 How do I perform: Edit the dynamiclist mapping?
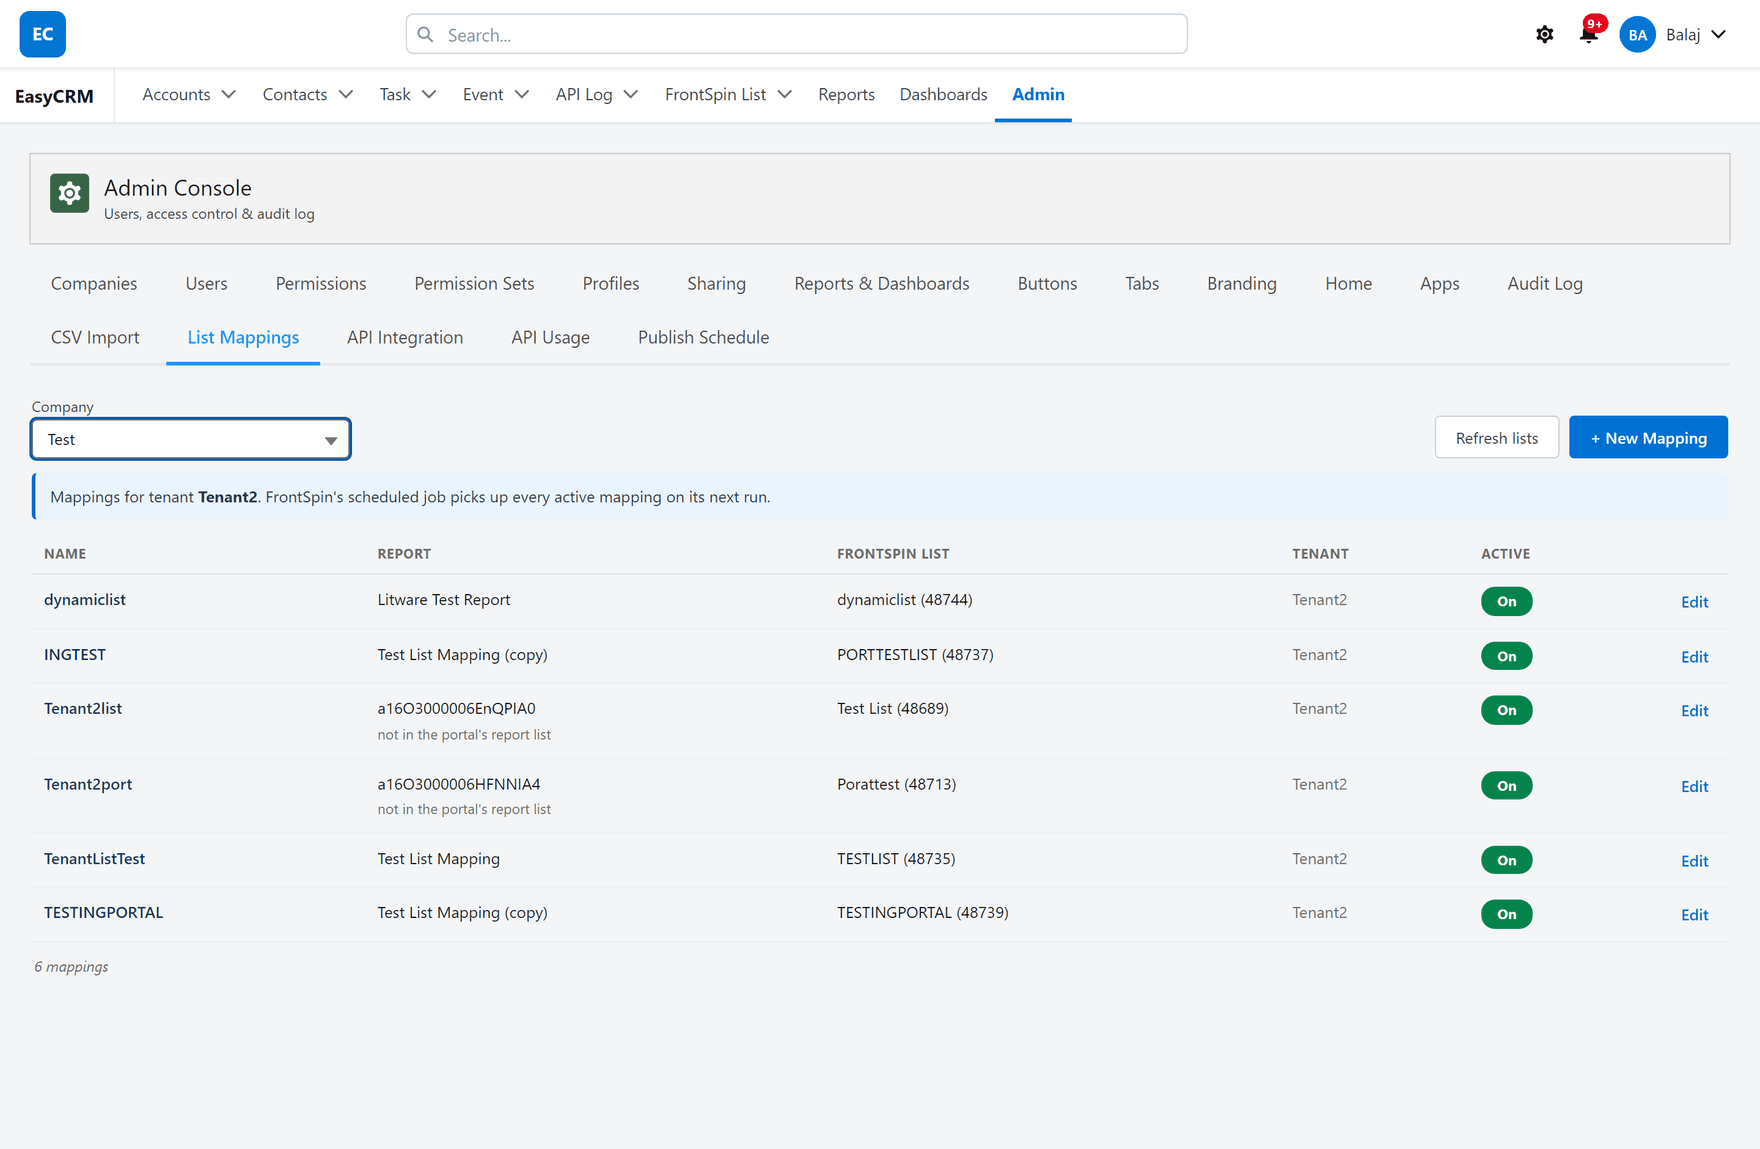[x=1694, y=602]
